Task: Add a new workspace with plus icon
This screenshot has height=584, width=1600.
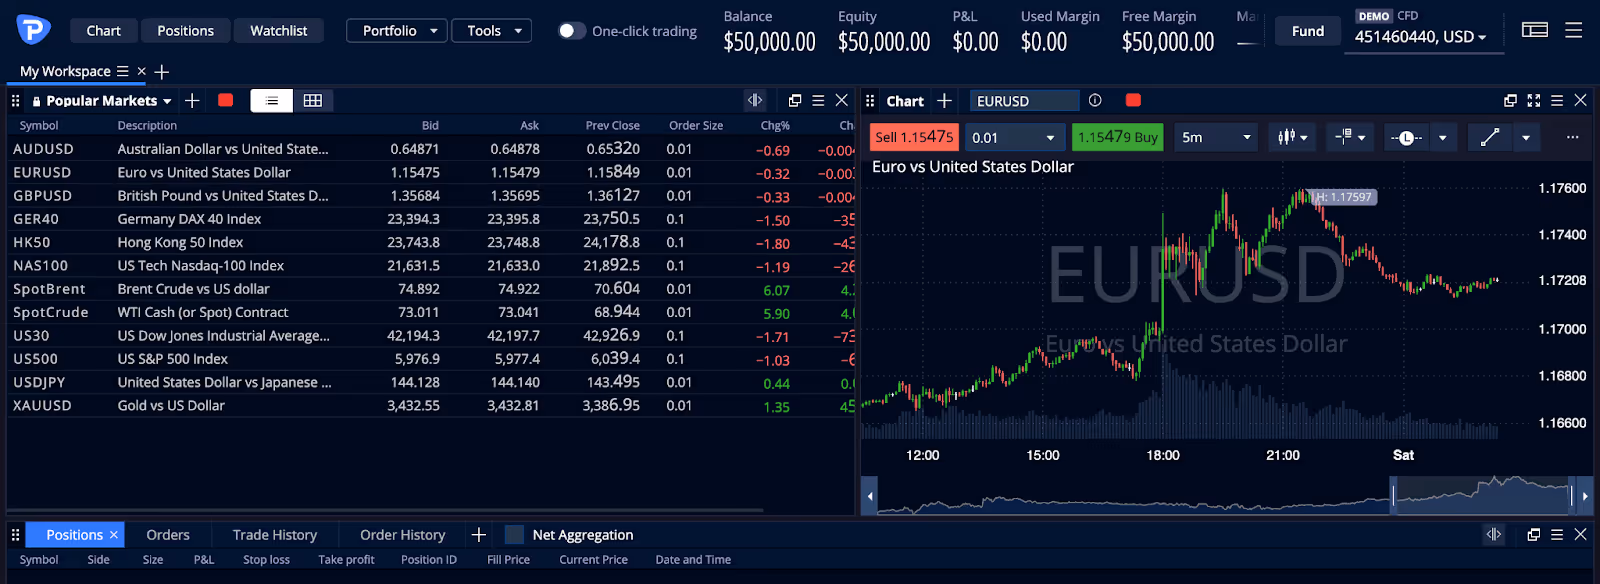Action: (162, 71)
